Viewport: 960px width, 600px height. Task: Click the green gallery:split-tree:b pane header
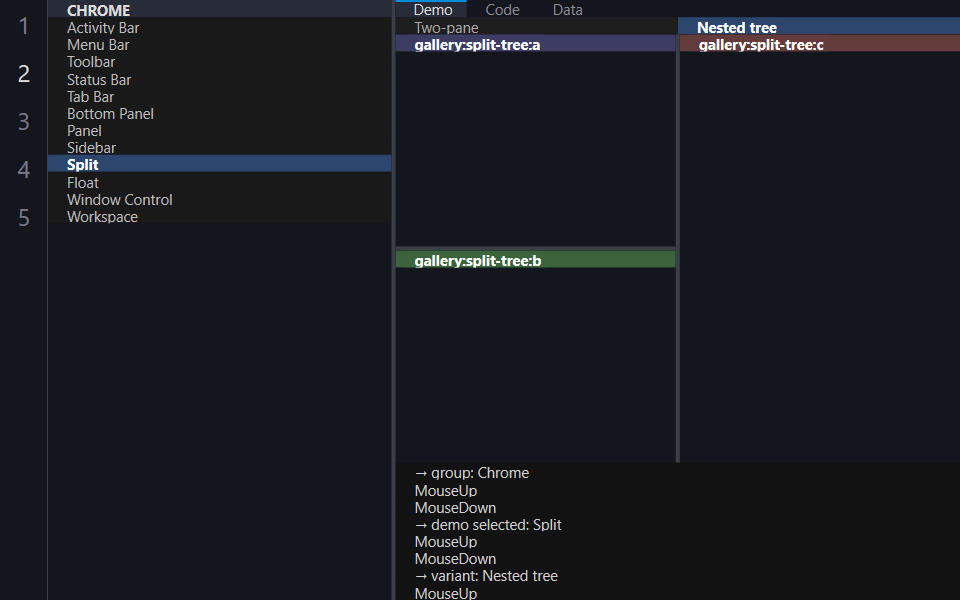[535, 260]
